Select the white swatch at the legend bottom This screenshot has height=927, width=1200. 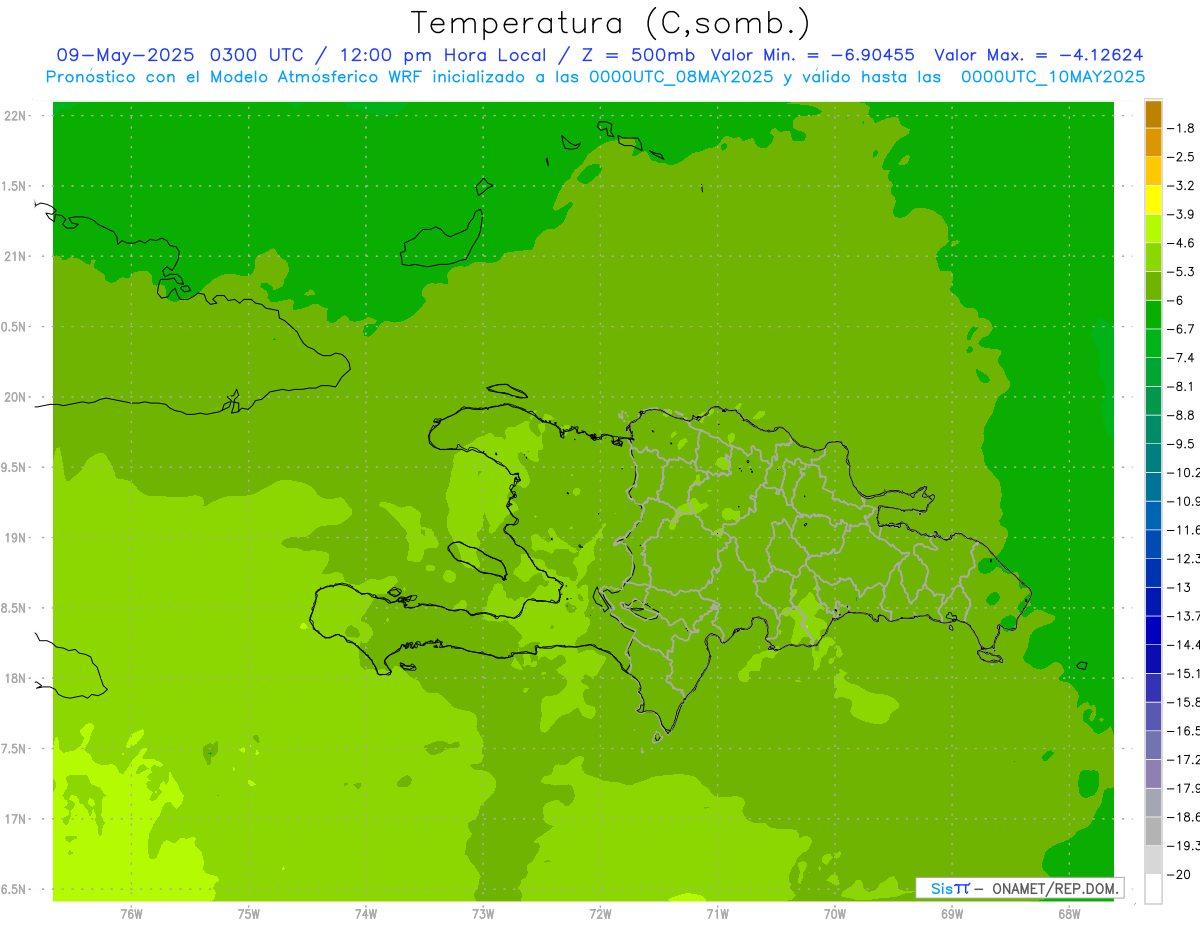[x=1153, y=889]
